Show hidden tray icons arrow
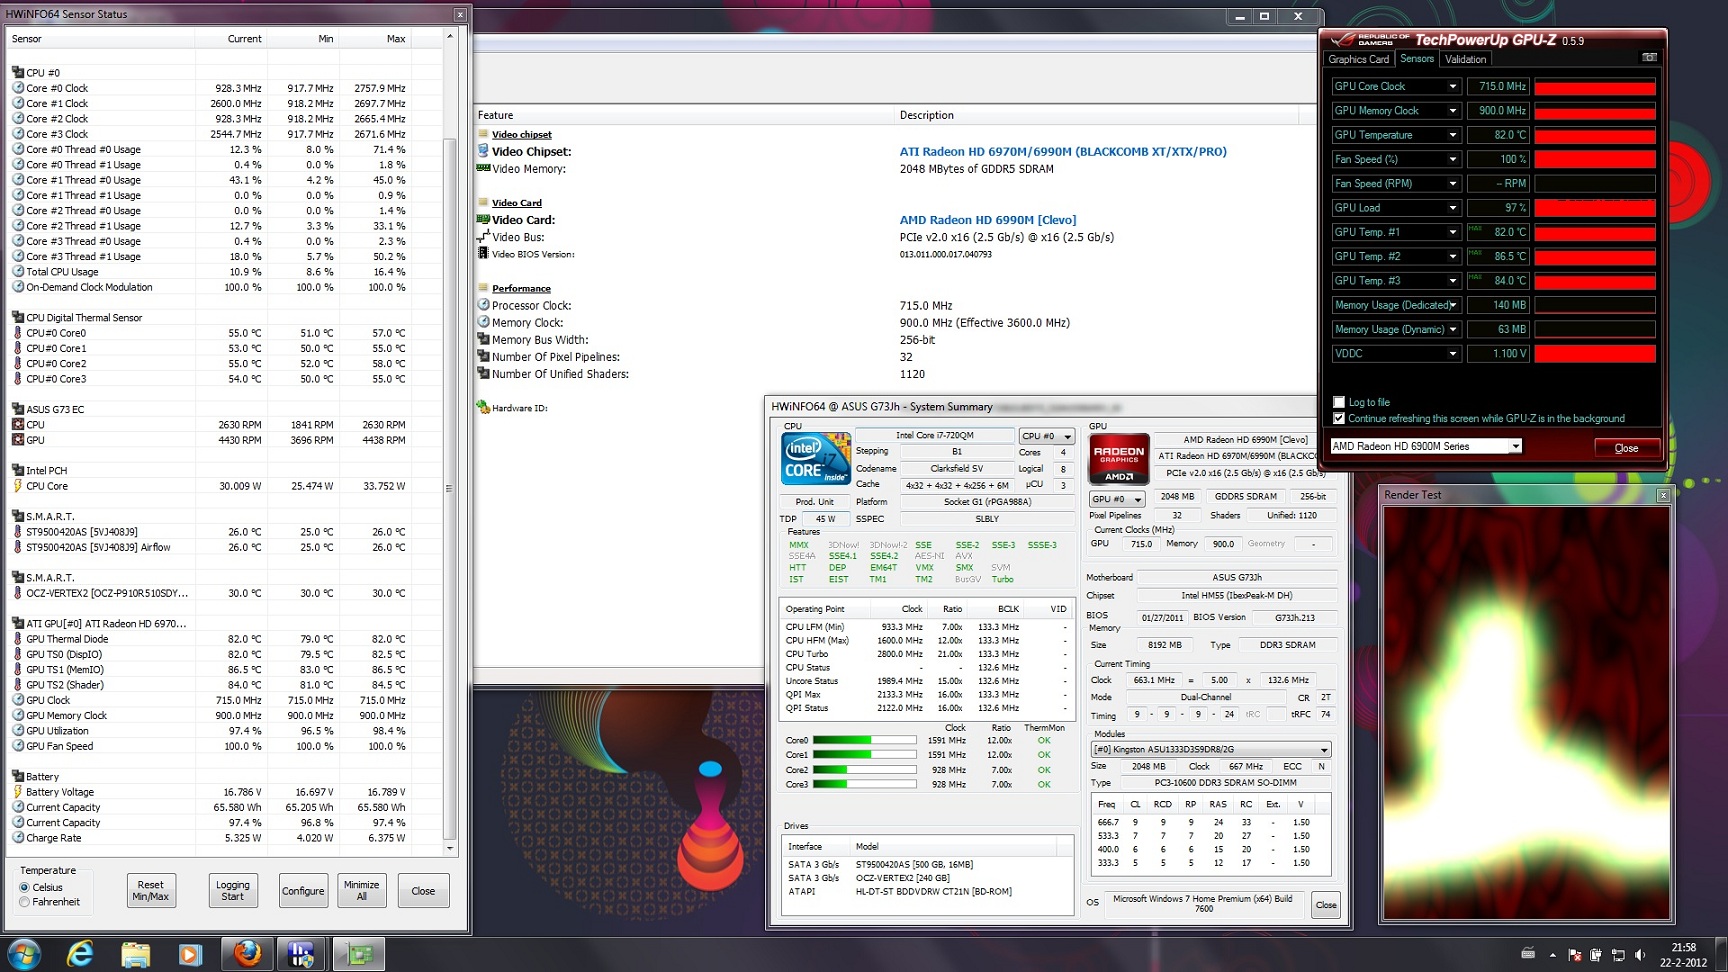Screen dimensions: 1728x972 [1552, 954]
